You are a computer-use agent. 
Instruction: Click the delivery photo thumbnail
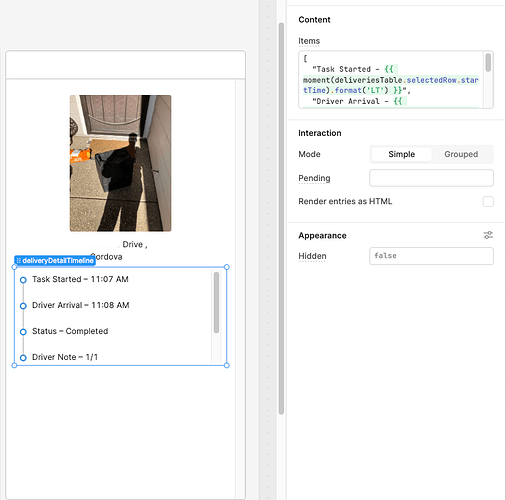point(120,163)
